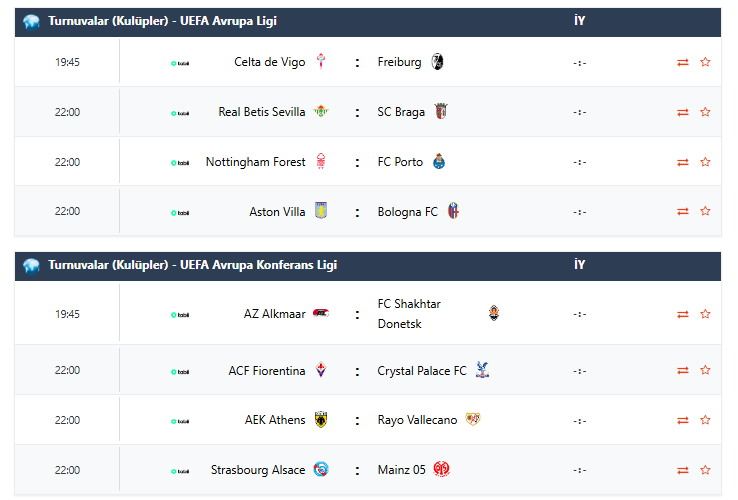Screen dimensions: 738x500
Task: Click the FC Porto club crest
Action: click(x=438, y=162)
